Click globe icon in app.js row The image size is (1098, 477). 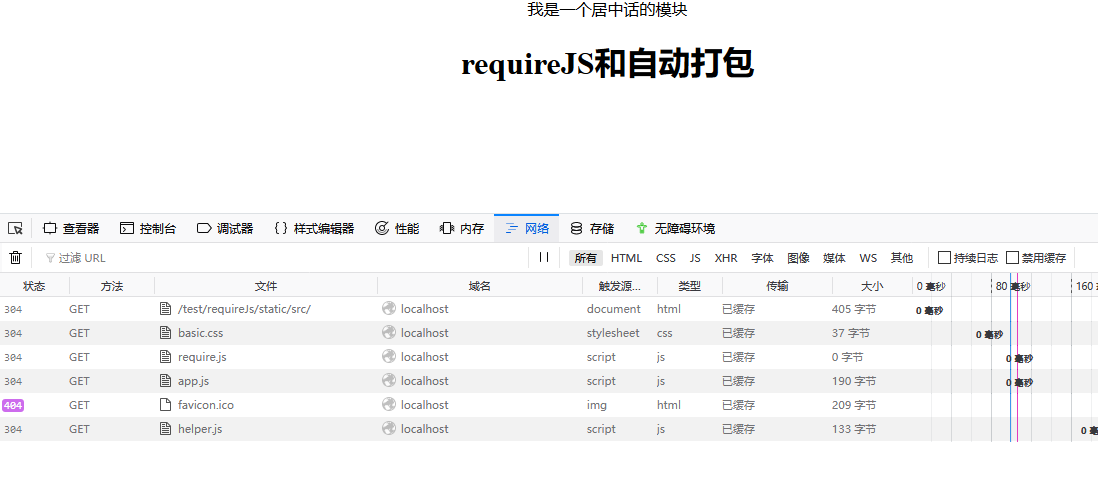click(389, 381)
